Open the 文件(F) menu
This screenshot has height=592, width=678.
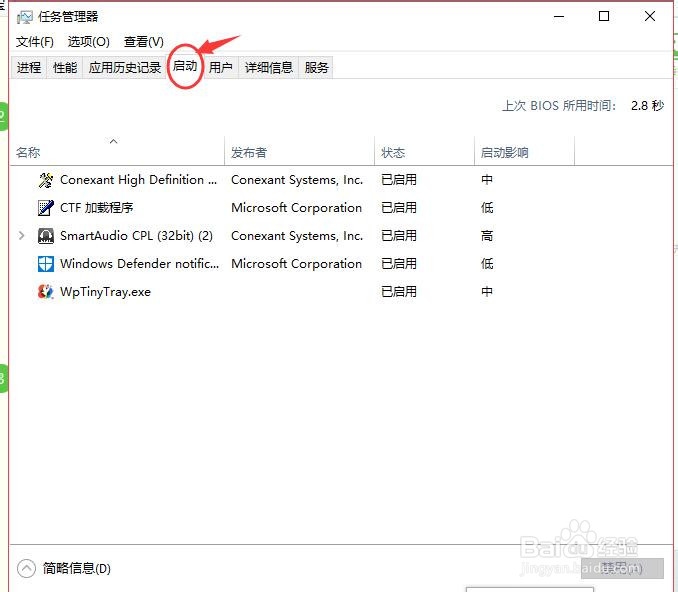coord(35,42)
